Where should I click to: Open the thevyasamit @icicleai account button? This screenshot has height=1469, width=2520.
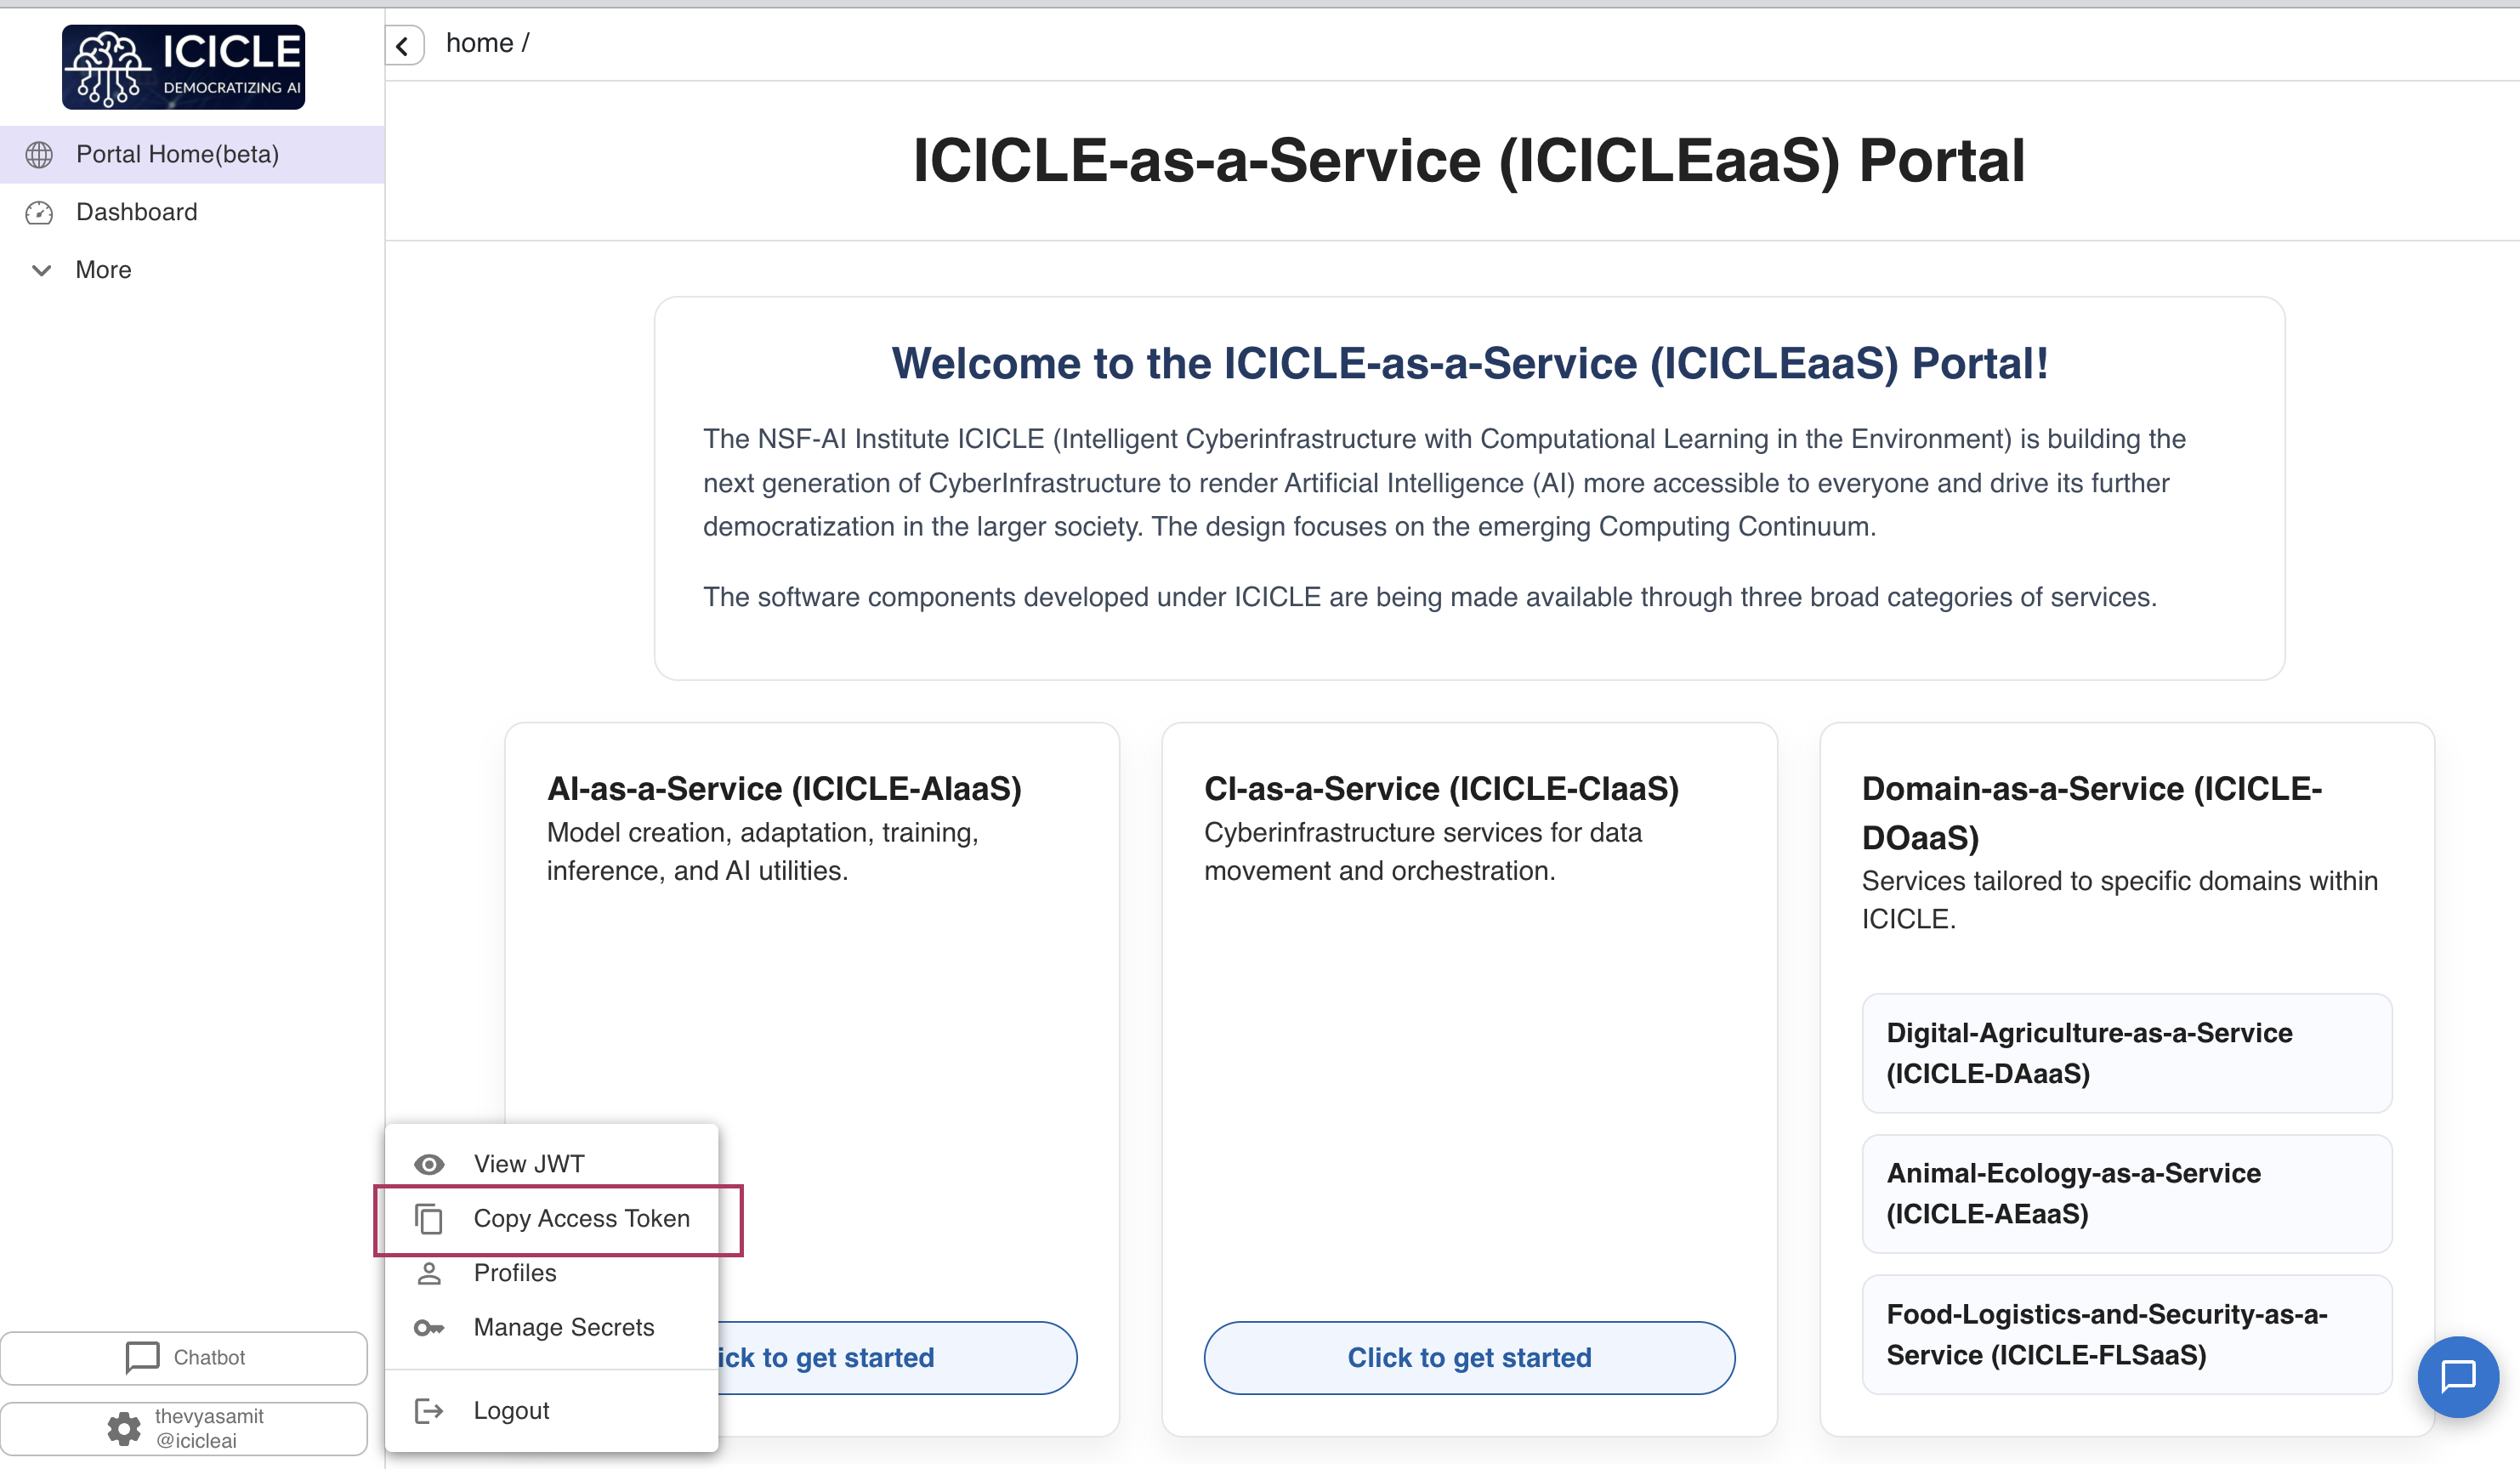click(x=184, y=1429)
